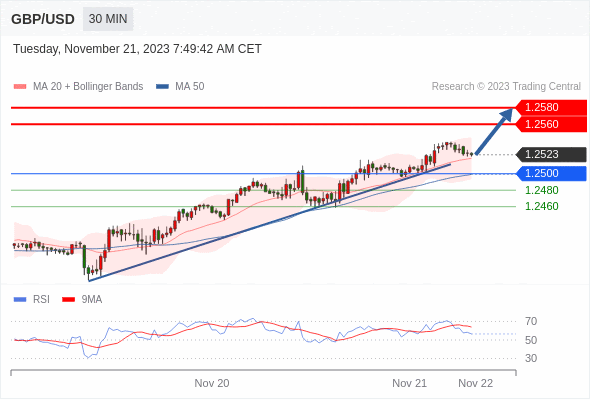Click the GBP/USD pair title
The height and width of the screenshot is (400, 590).
(43, 19)
